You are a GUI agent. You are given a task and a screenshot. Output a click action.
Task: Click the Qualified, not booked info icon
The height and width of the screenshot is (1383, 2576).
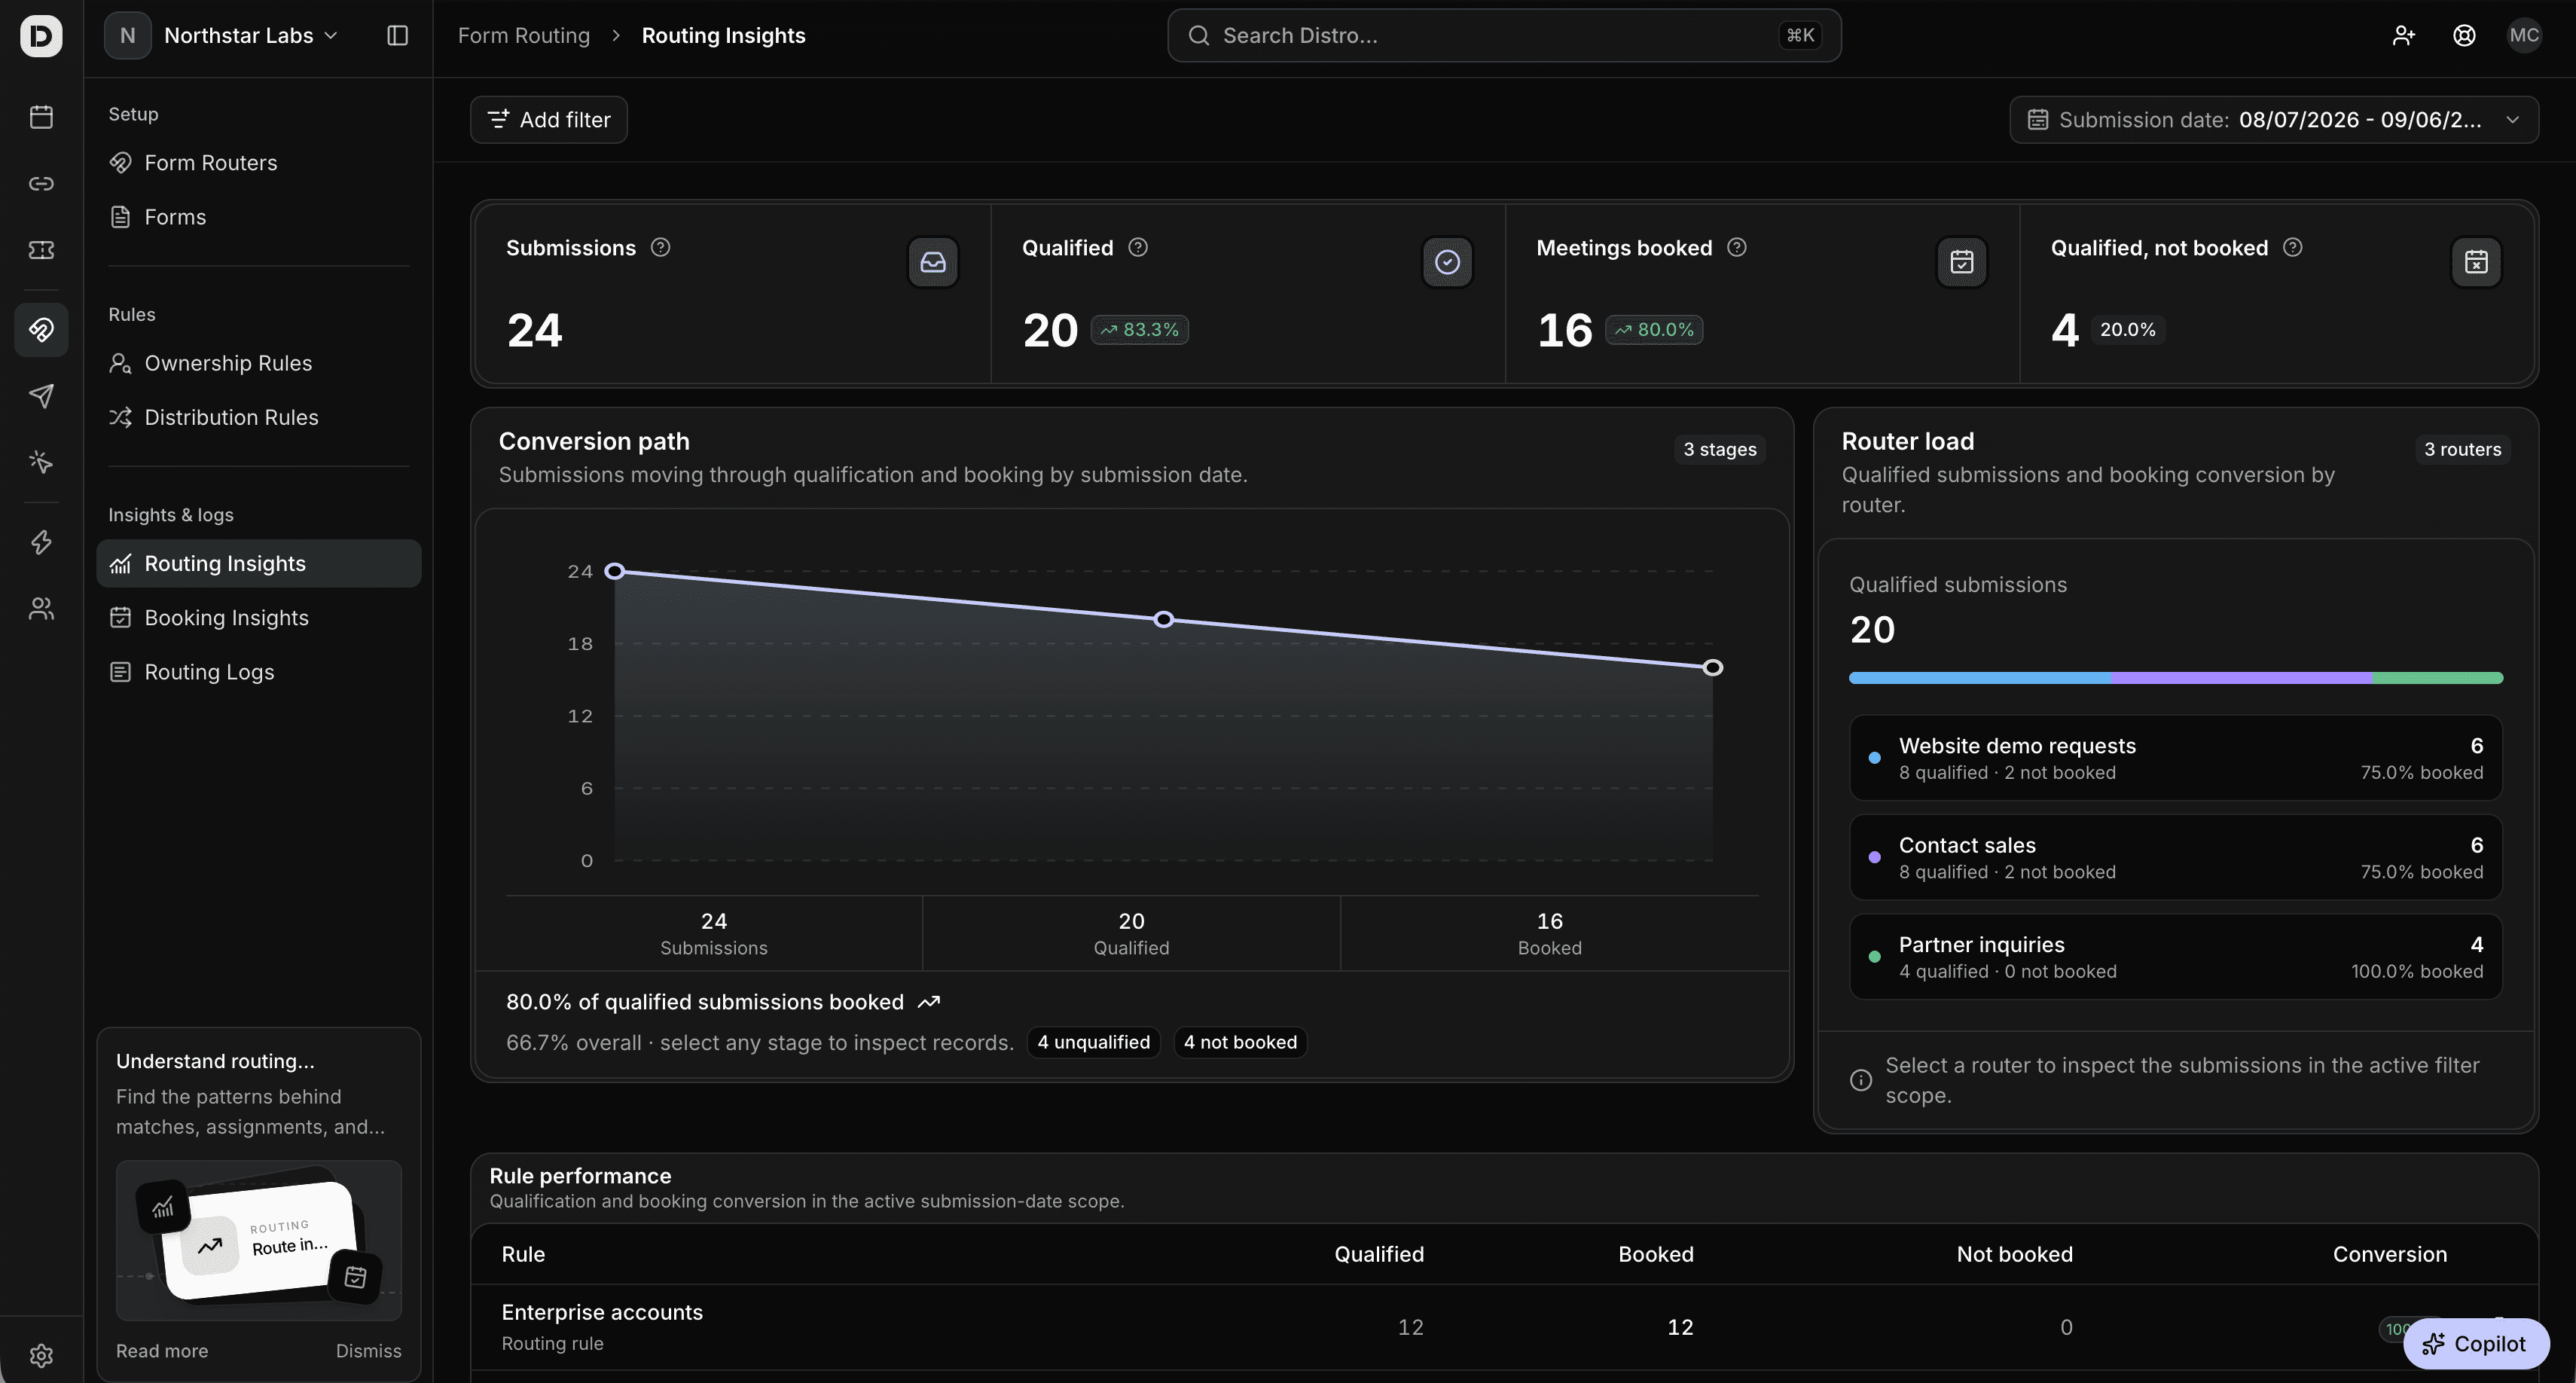(2293, 247)
